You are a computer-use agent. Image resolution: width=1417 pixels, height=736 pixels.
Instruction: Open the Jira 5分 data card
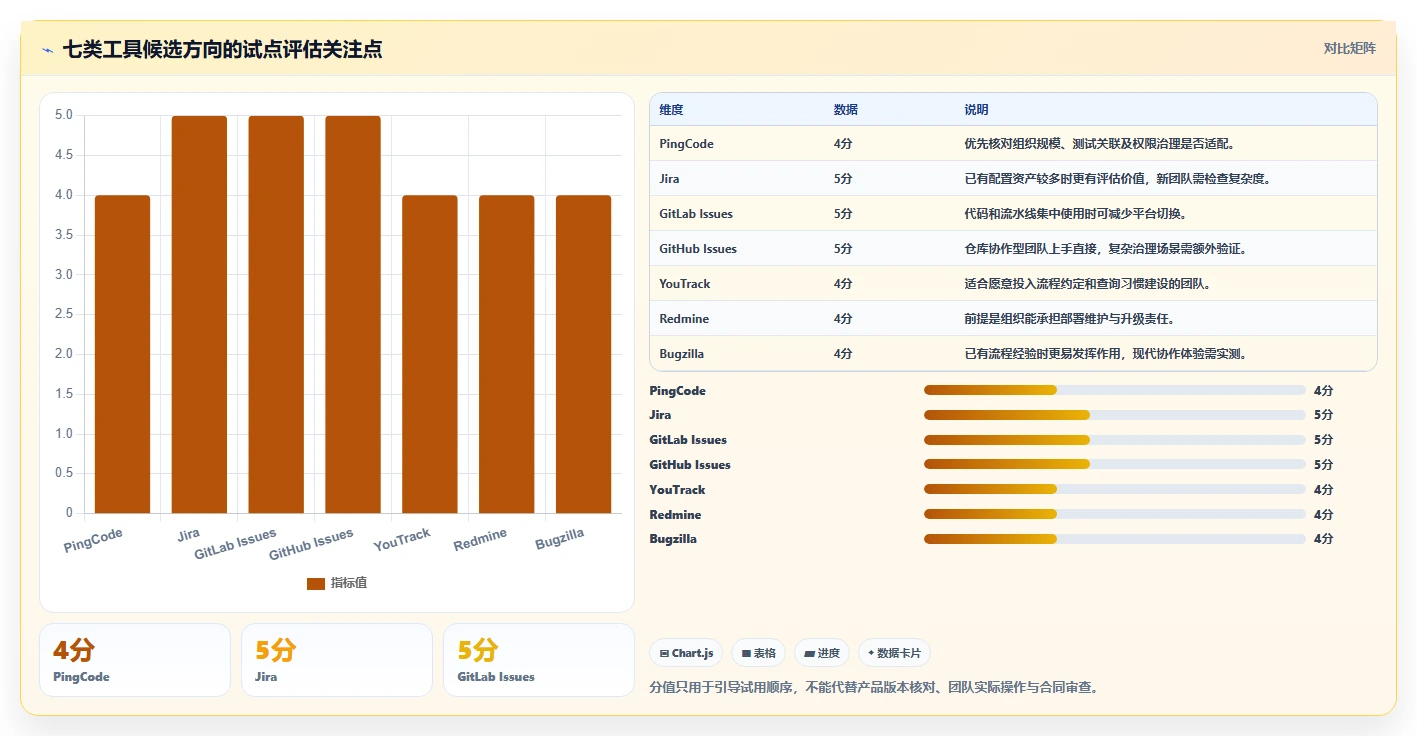337,660
